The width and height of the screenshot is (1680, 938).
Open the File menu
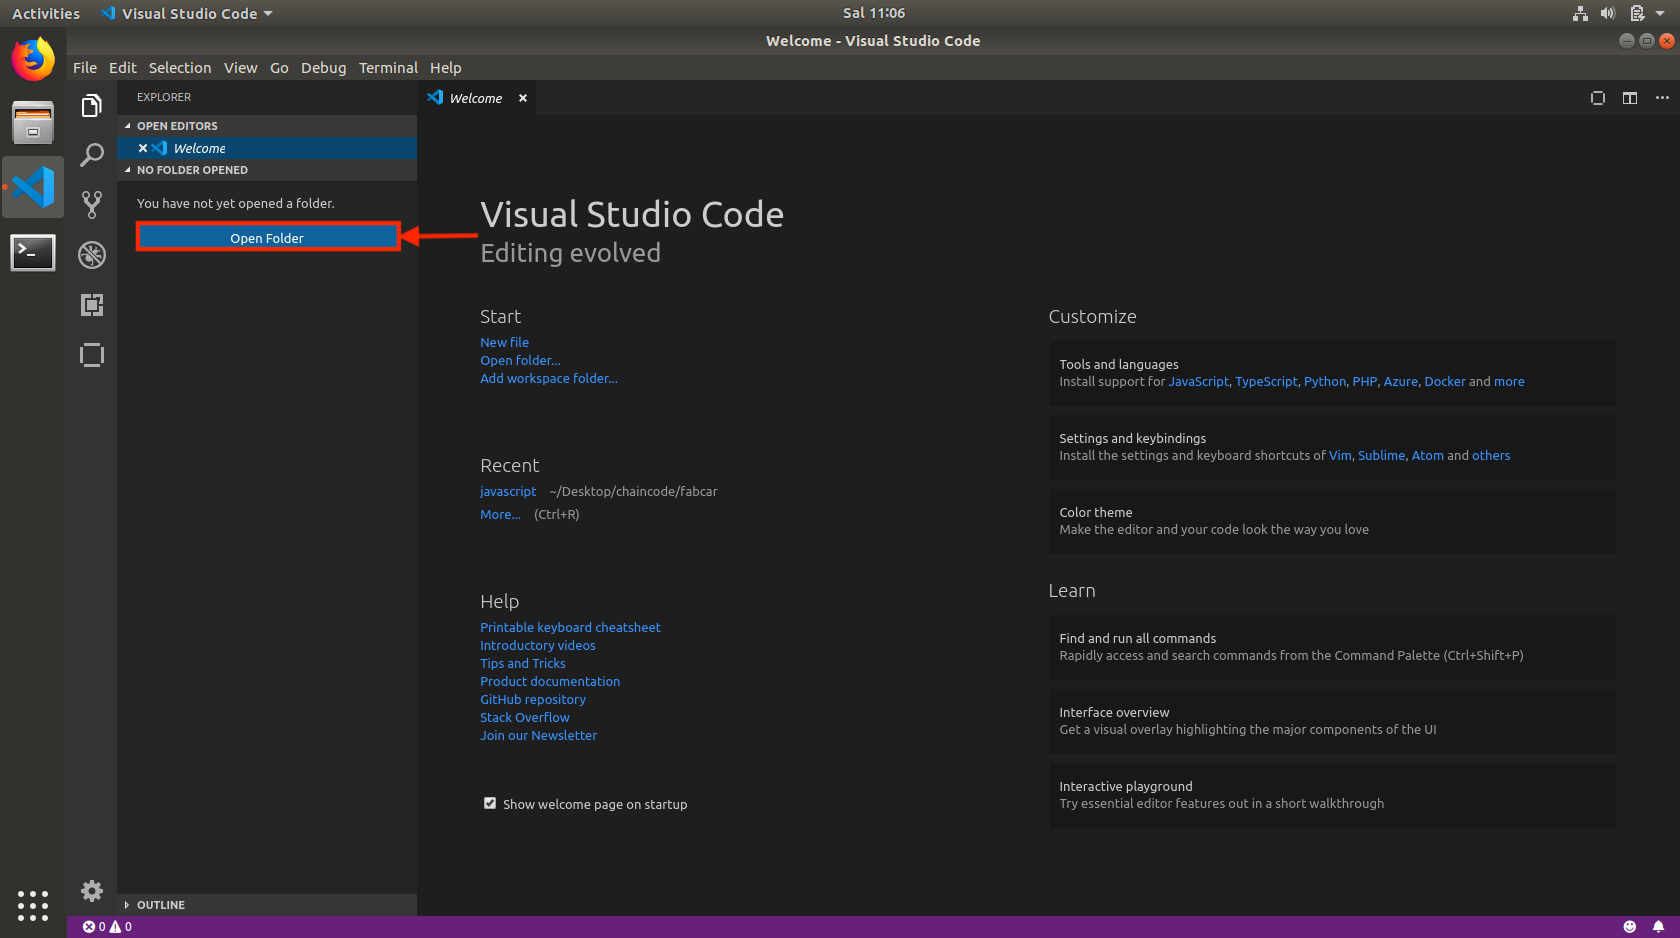pos(85,68)
